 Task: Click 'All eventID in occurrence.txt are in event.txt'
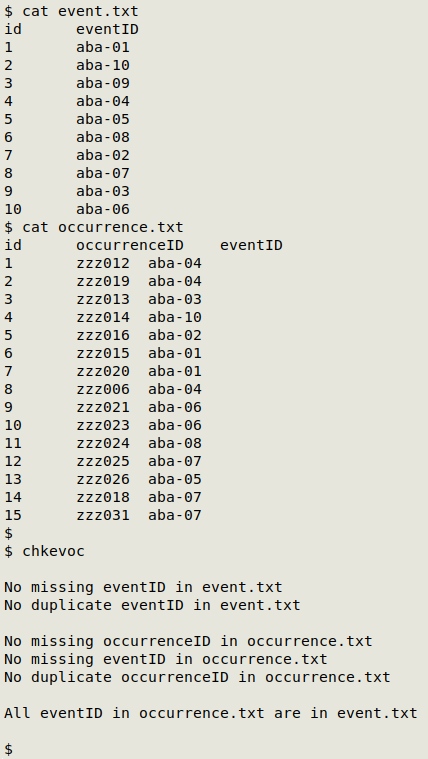point(211,713)
